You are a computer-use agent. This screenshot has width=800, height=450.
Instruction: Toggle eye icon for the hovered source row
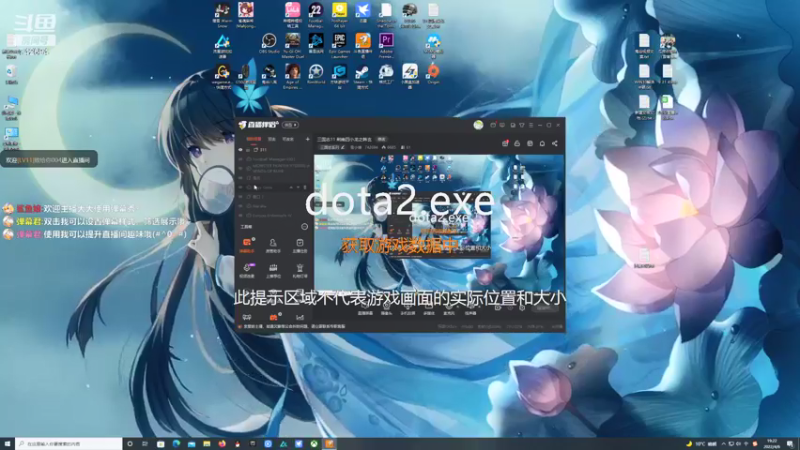[241, 188]
